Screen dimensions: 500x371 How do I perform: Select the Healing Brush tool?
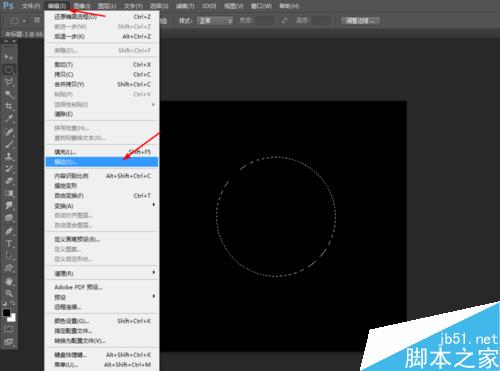(9, 132)
